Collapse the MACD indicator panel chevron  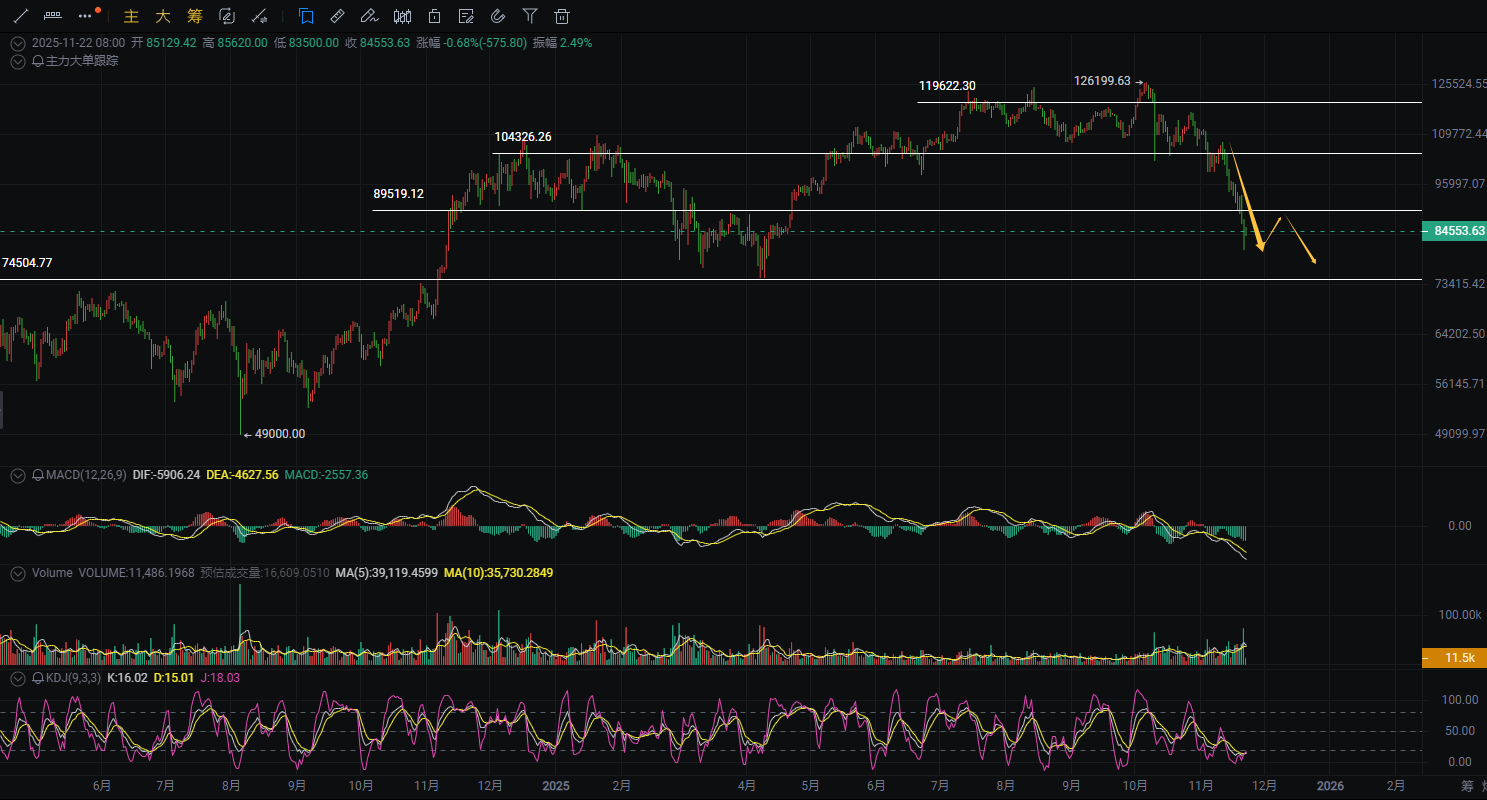17,475
